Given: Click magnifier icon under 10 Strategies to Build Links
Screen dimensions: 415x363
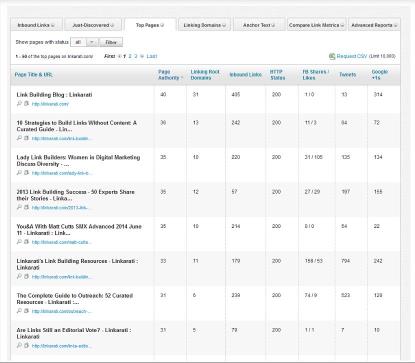Looking at the screenshot, I should pyautogui.click(x=19, y=138).
